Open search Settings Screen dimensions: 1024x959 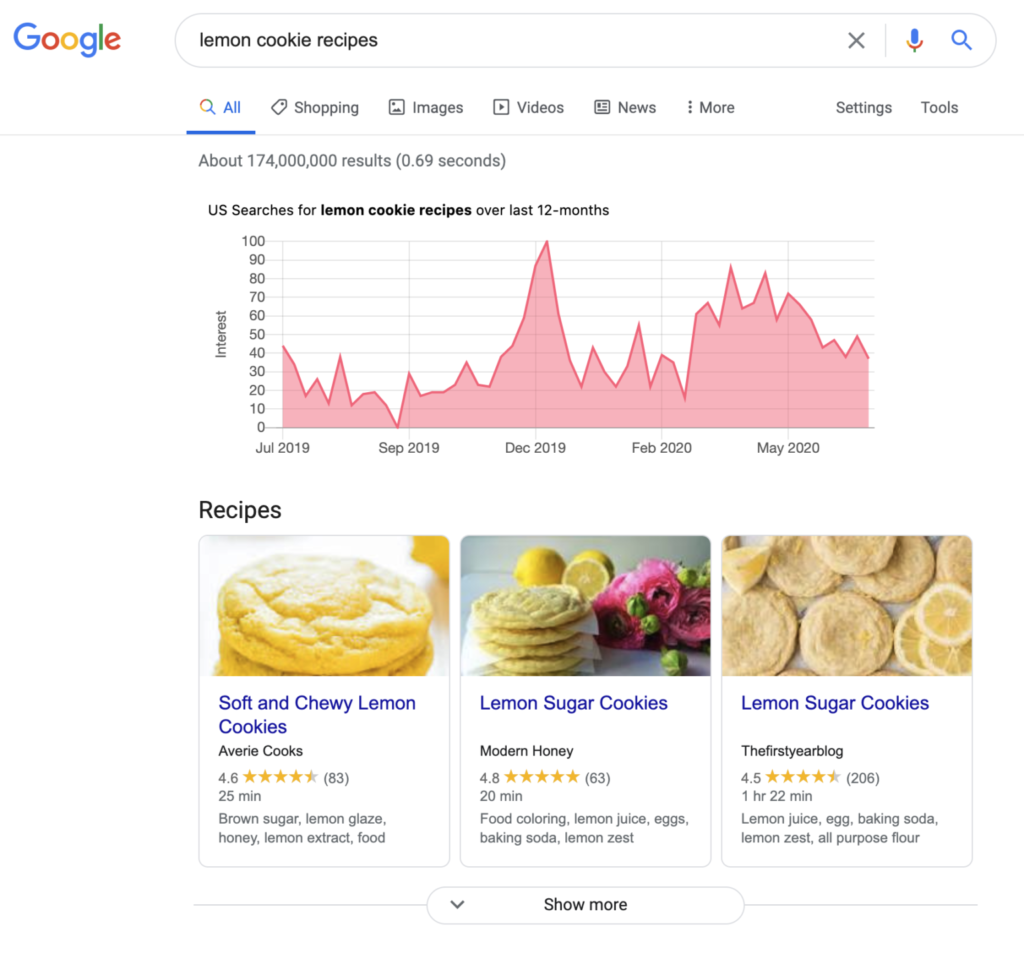click(x=863, y=107)
